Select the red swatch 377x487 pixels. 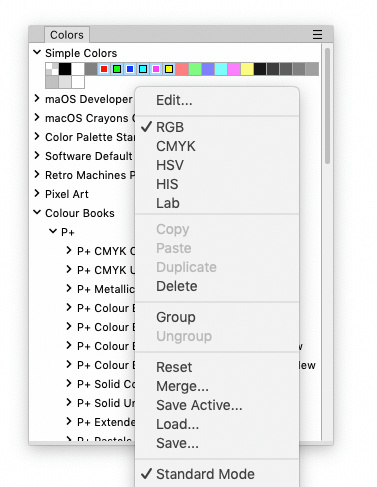coord(104,69)
